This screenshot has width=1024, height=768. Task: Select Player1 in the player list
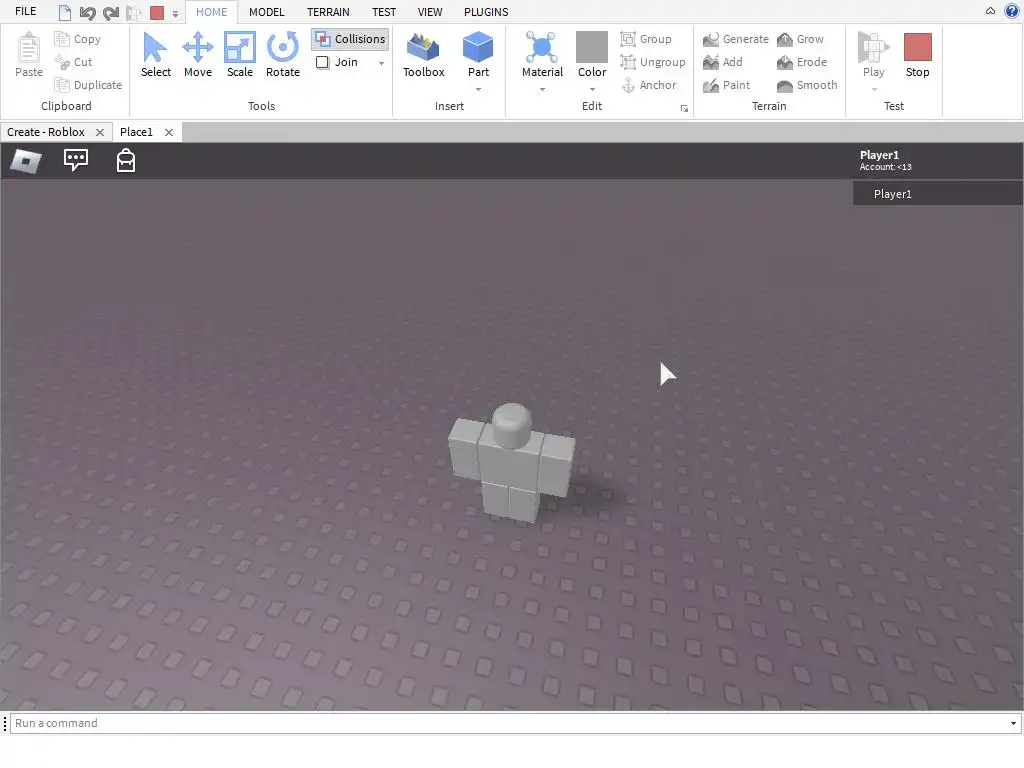pos(938,194)
